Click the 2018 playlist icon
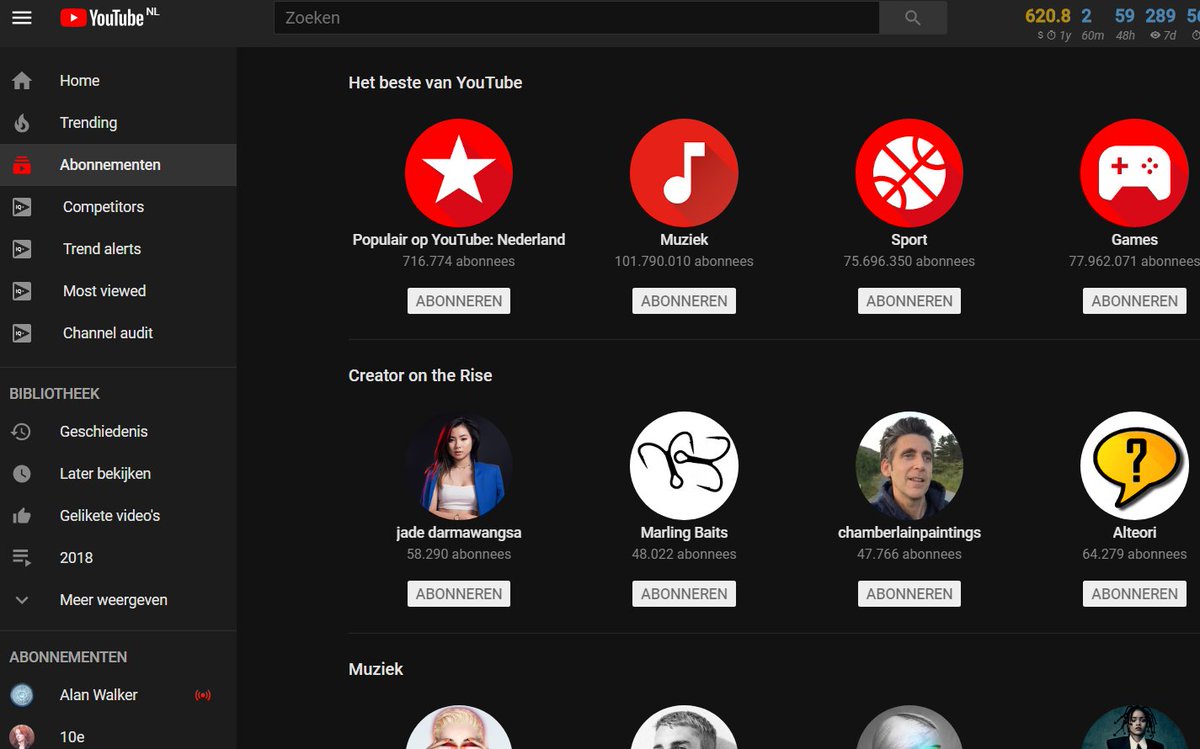1200x749 pixels. [22, 558]
